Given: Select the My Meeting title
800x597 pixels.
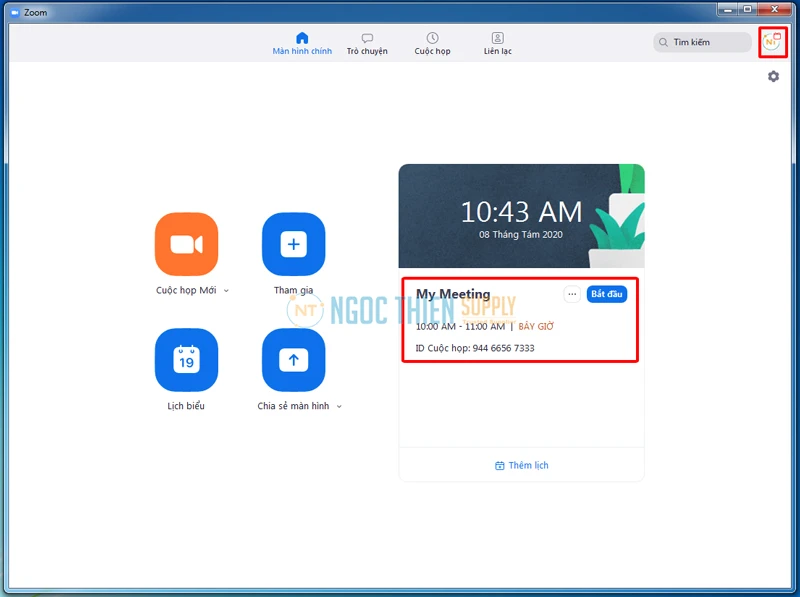Looking at the screenshot, I should click(x=453, y=294).
